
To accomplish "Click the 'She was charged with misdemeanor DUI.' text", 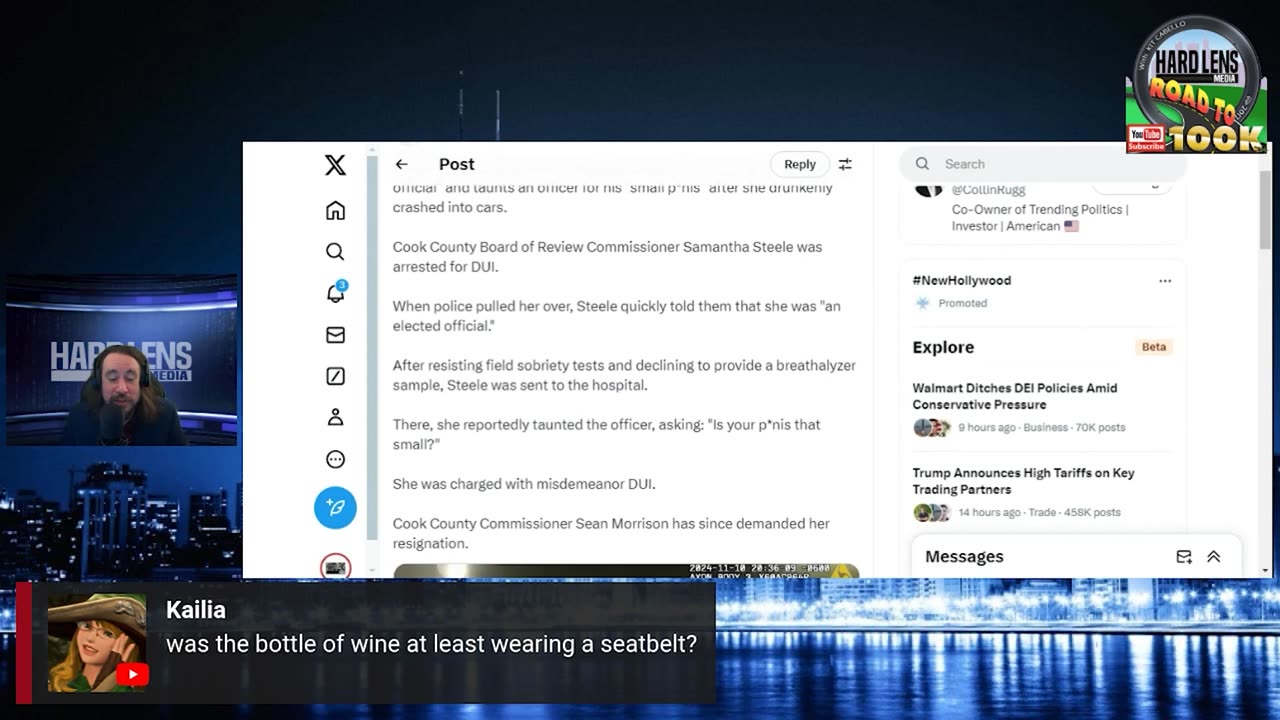I will (524, 484).
